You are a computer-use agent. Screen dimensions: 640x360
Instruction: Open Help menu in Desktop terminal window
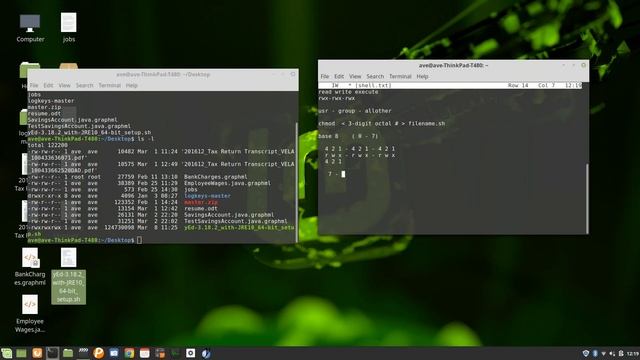click(131, 86)
